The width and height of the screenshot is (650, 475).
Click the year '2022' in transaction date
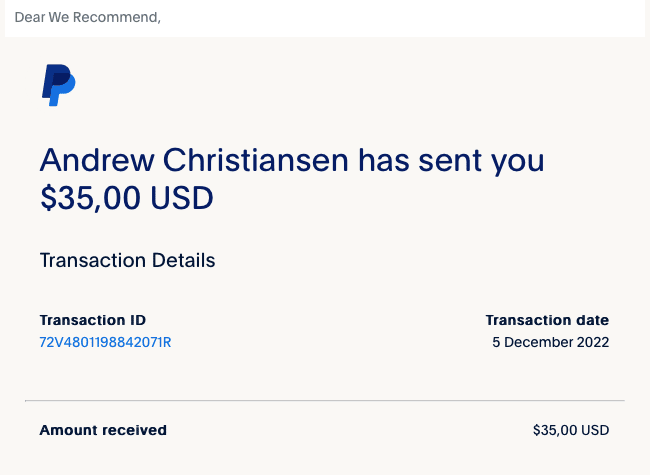click(593, 342)
